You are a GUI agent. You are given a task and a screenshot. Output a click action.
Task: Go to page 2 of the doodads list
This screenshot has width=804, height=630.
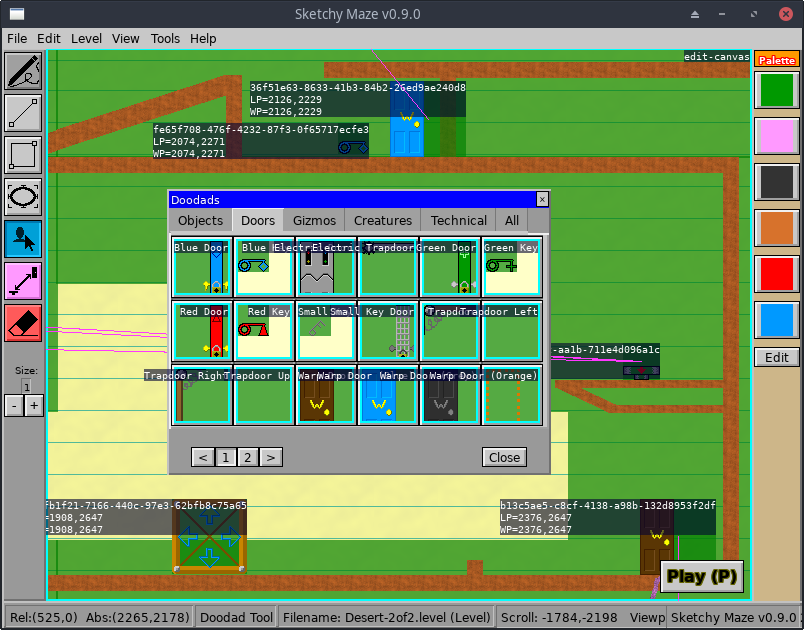click(x=247, y=457)
